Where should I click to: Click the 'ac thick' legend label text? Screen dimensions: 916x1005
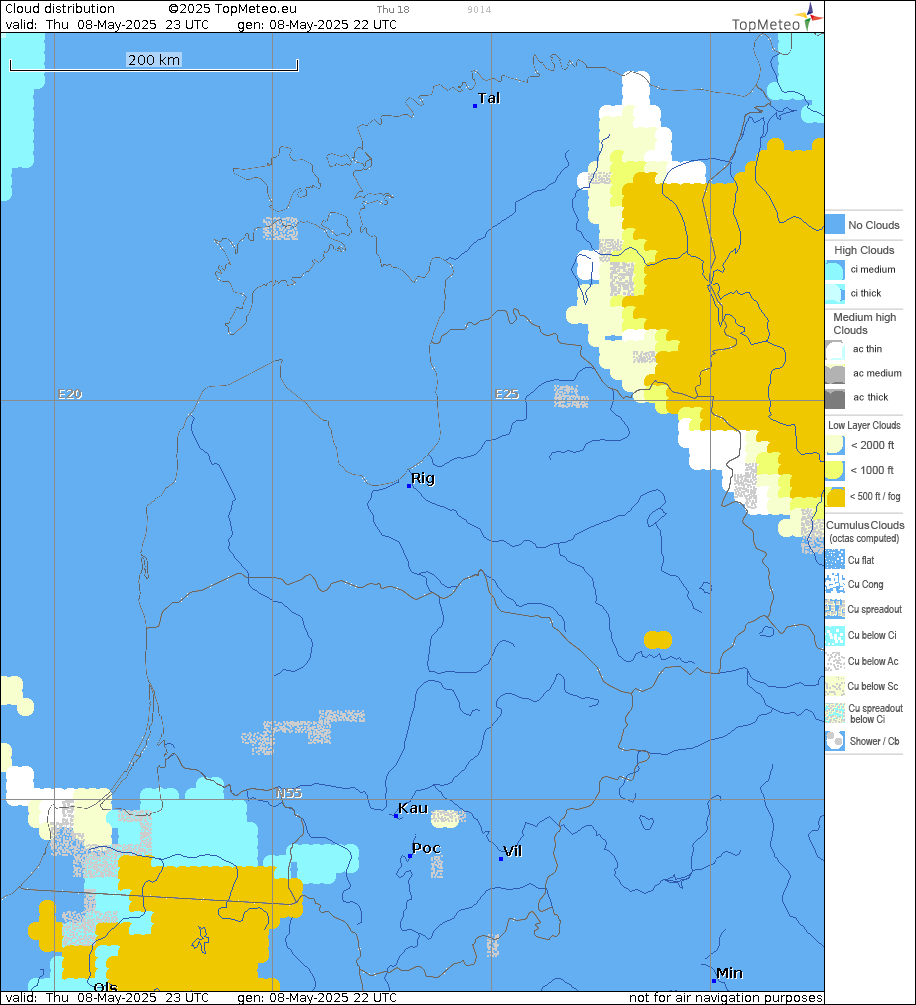[x=870, y=397]
